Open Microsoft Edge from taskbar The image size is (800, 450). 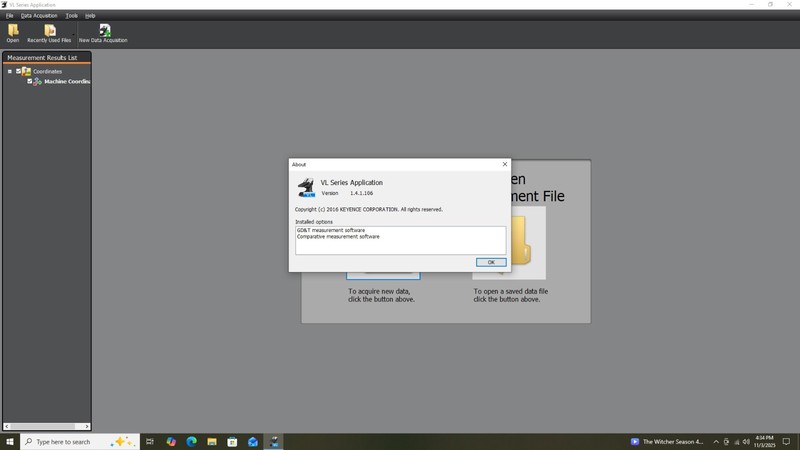tap(191, 442)
